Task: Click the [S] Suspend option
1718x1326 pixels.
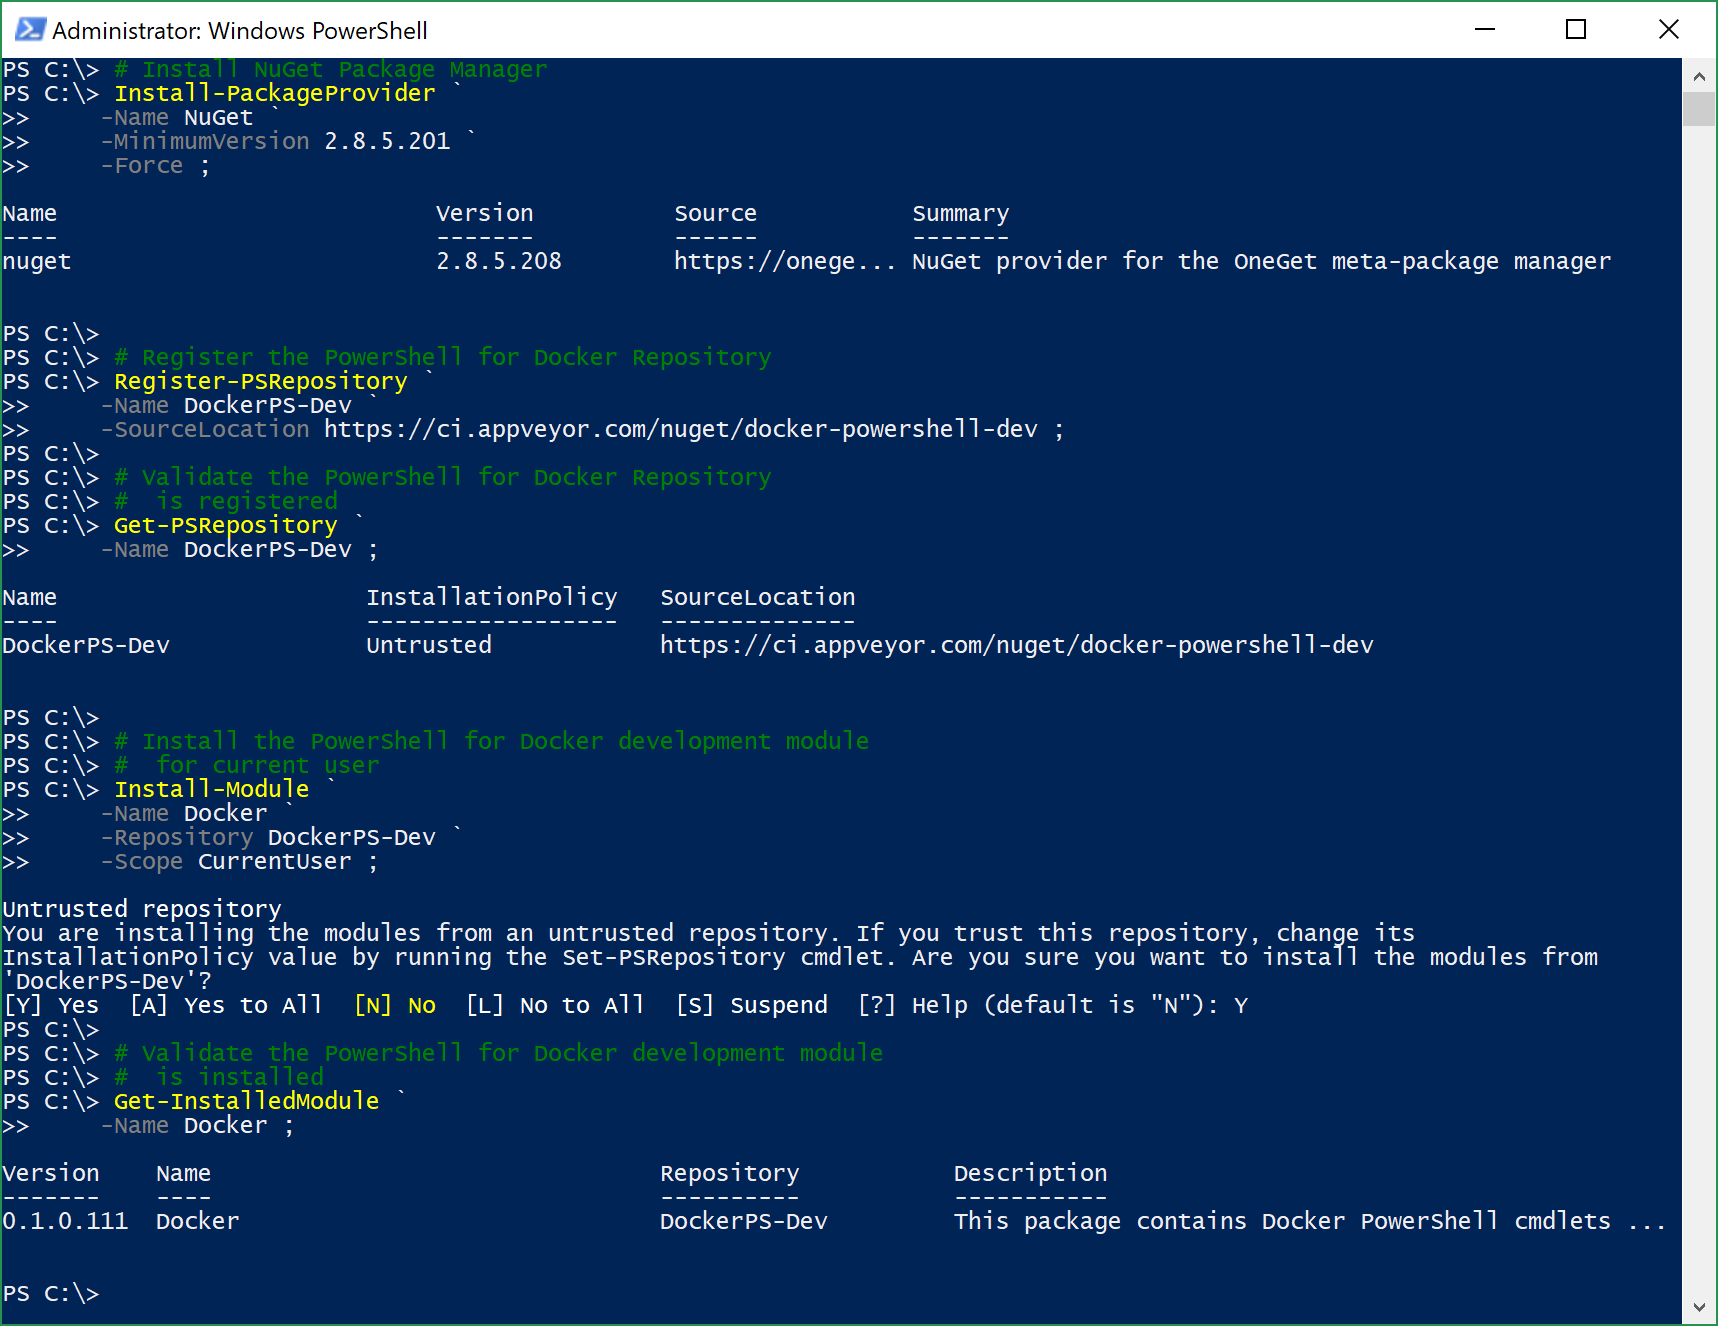Action: coord(752,1005)
